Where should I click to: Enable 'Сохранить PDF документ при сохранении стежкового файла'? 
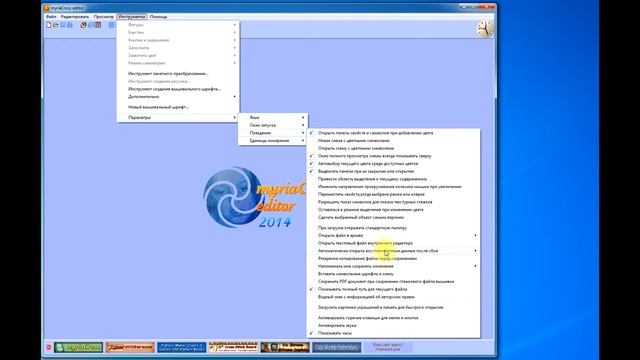393,282
